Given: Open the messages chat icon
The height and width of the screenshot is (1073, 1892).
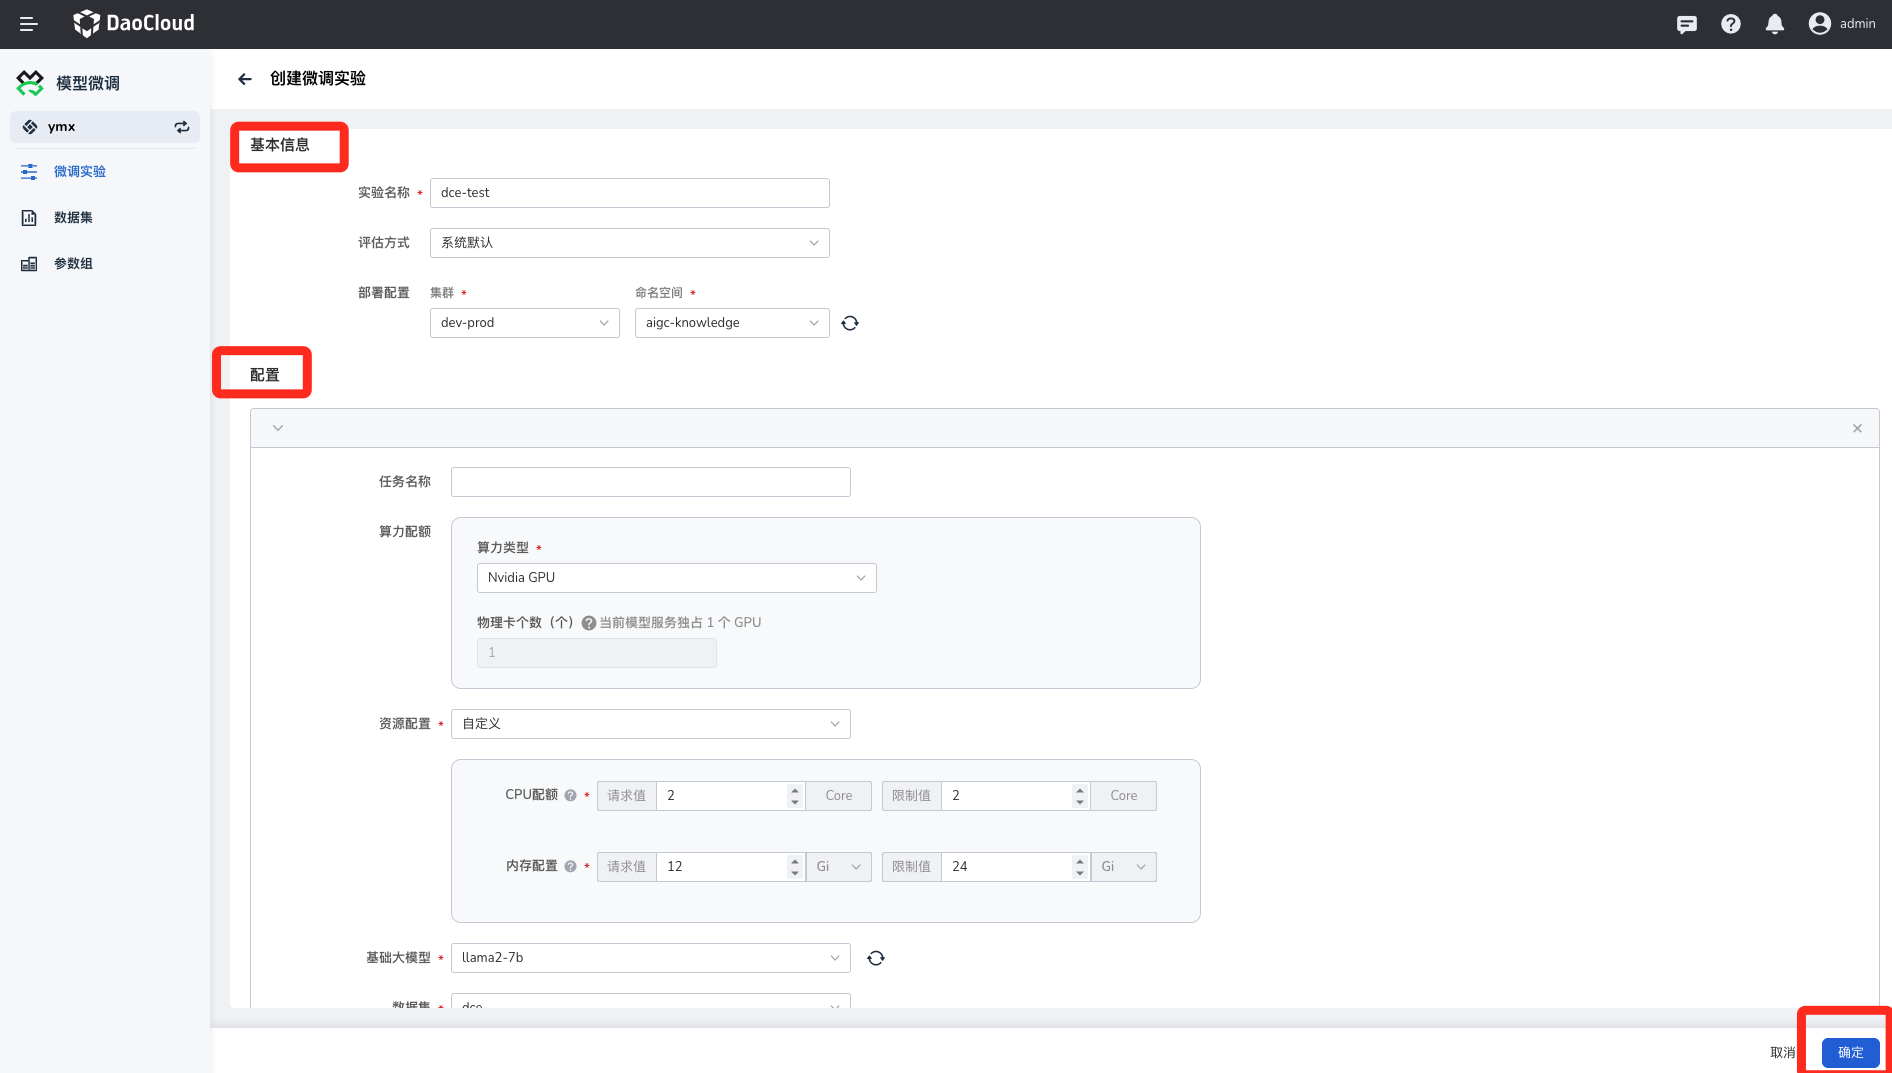Looking at the screenshot, I should (1687, 24).
